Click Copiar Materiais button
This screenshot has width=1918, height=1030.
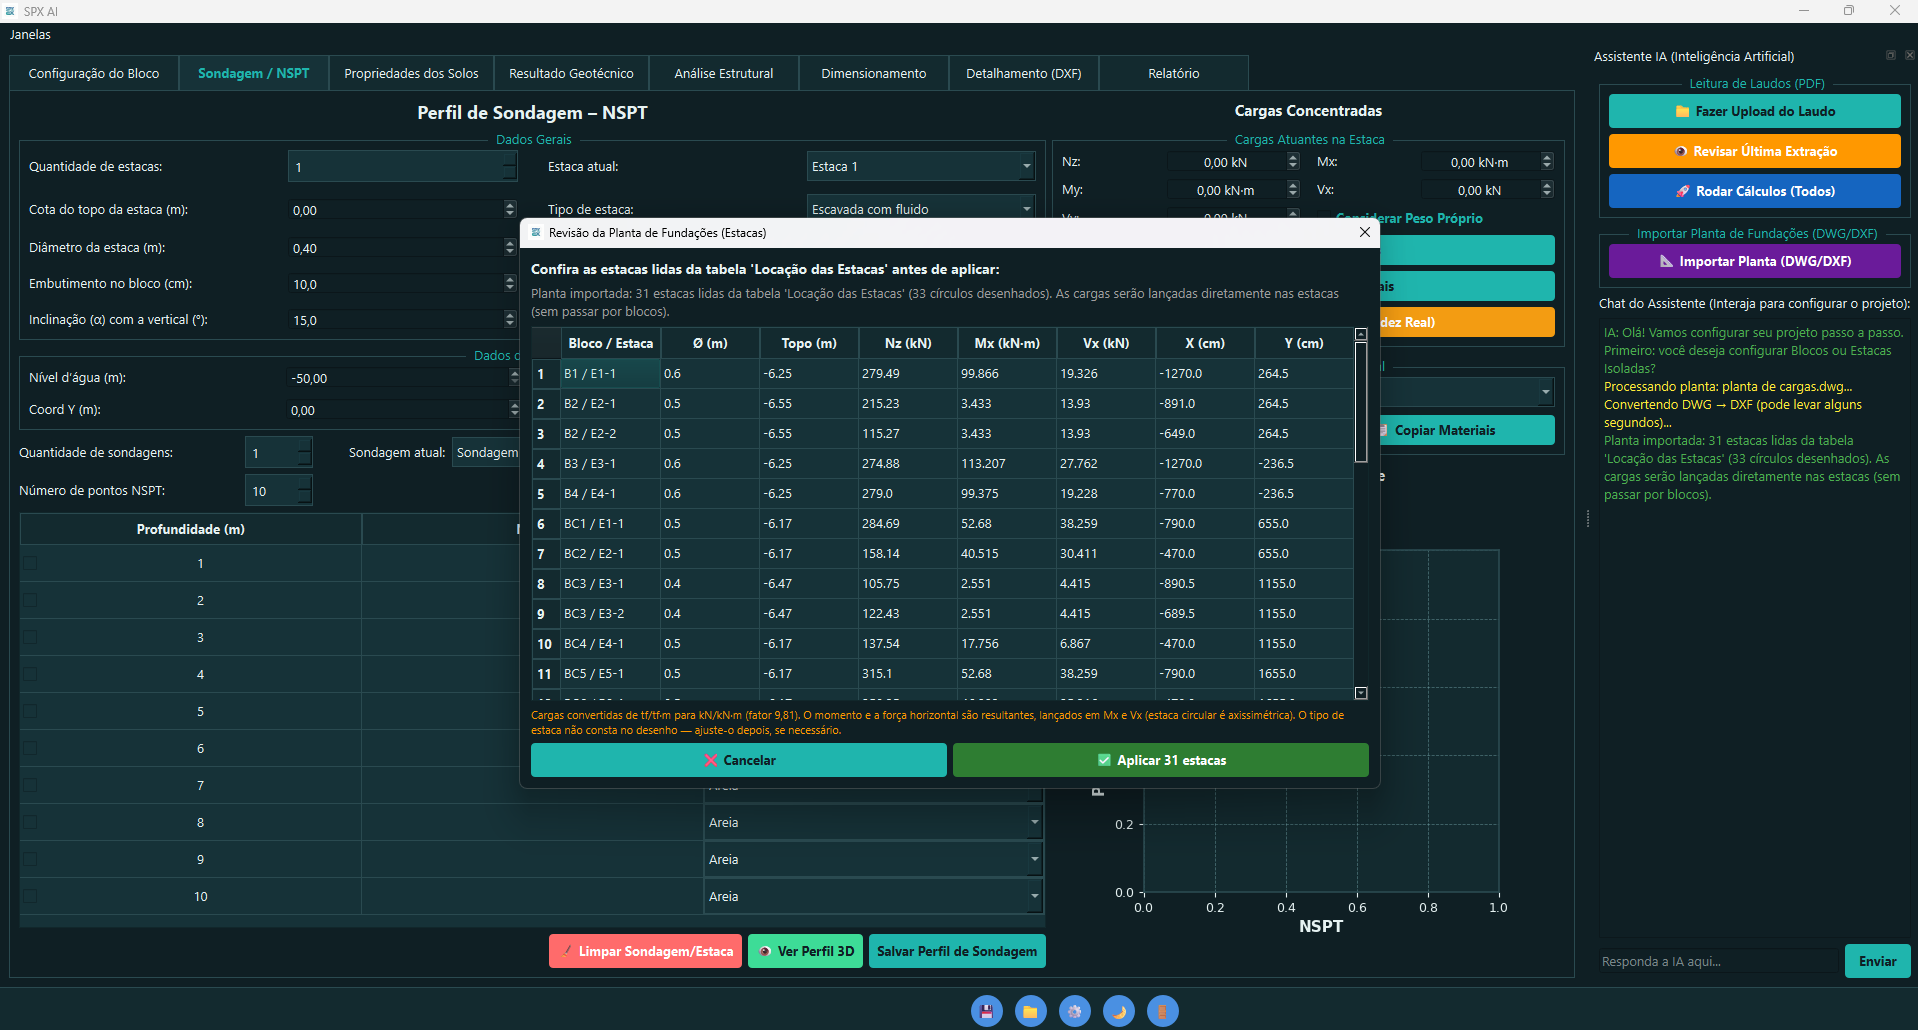[1467, 430]
